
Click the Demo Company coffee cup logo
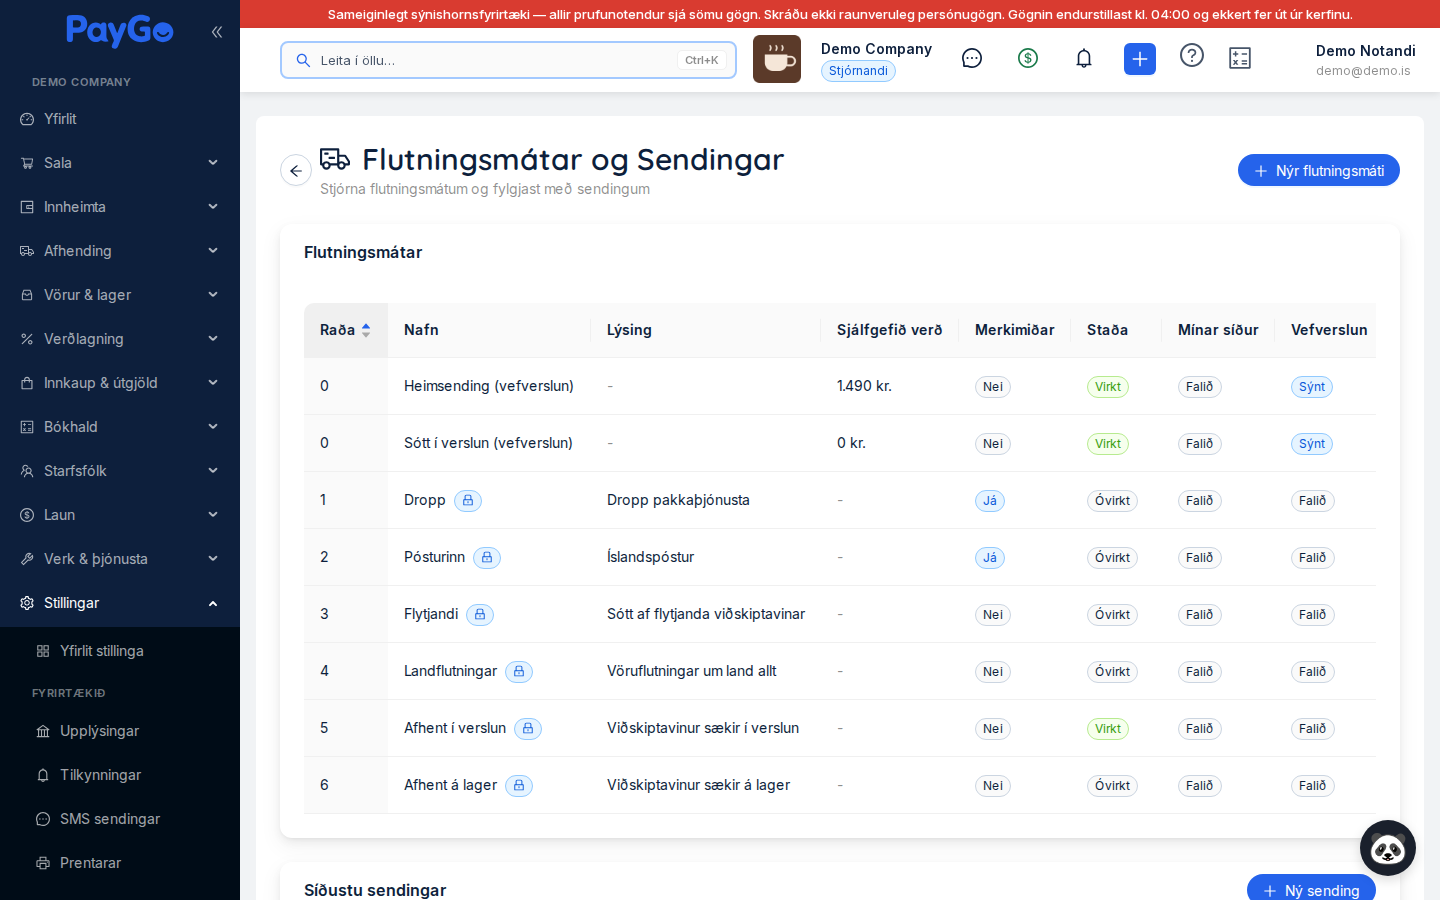click(x=777, y=59)
